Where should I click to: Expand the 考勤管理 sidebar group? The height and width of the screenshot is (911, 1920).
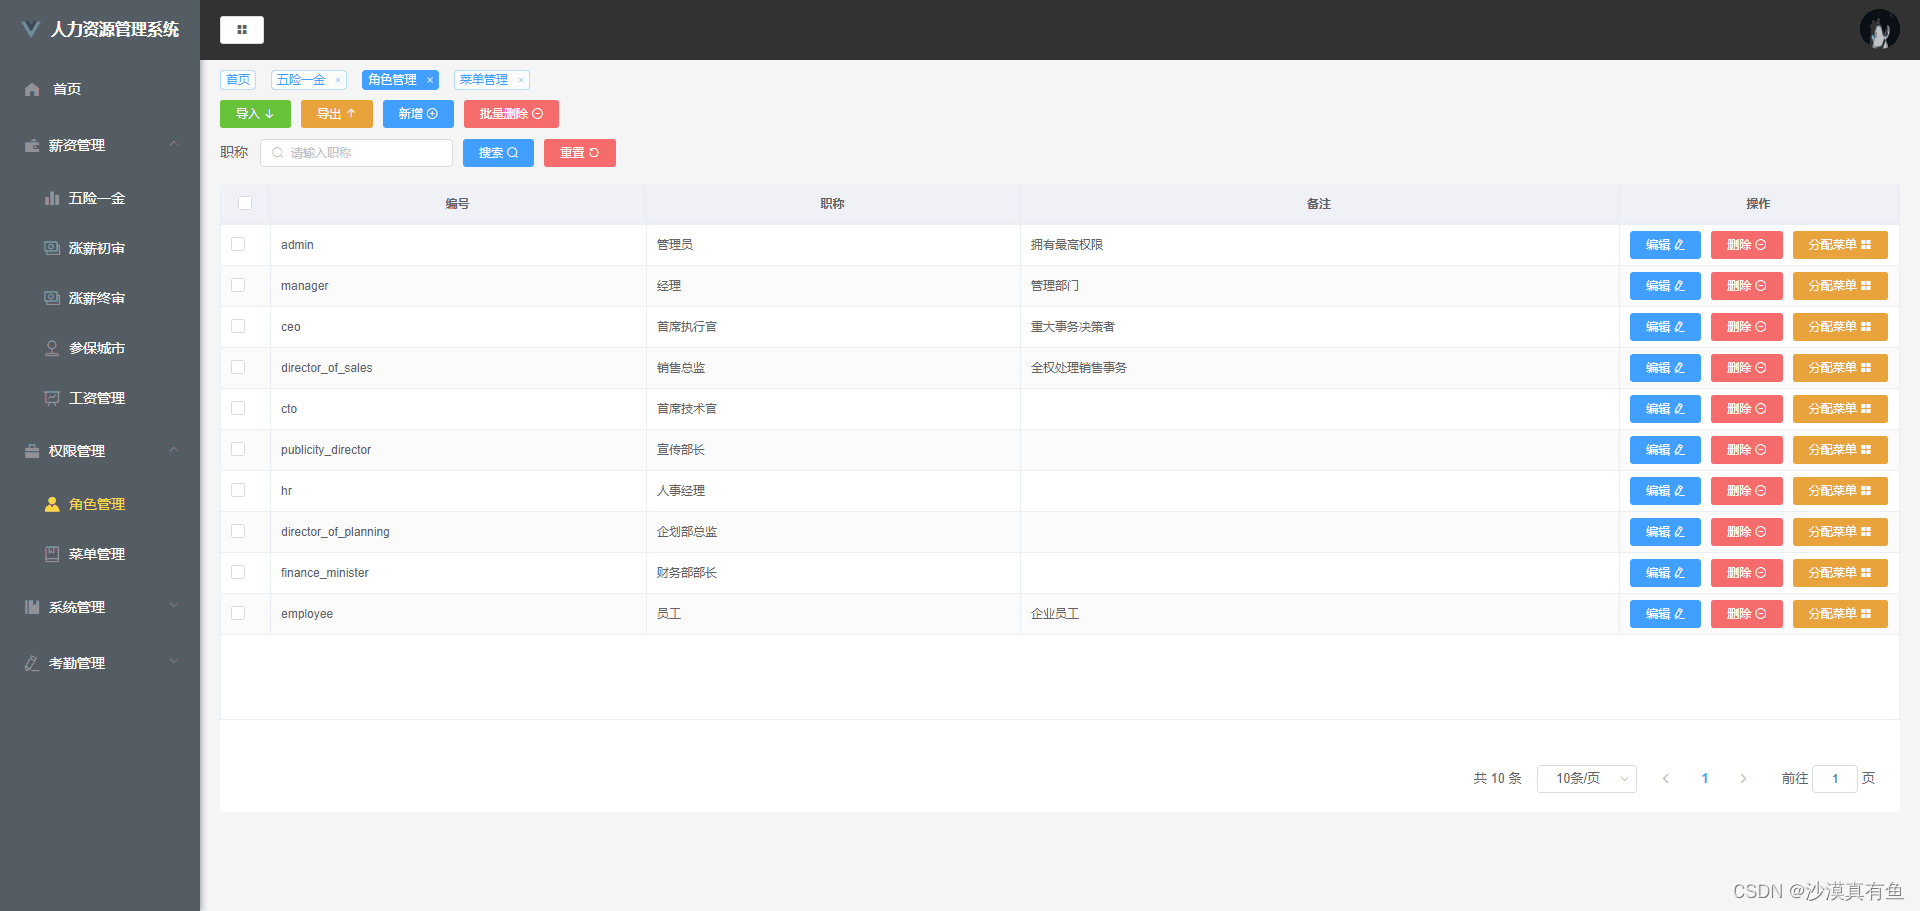point(100,663)
